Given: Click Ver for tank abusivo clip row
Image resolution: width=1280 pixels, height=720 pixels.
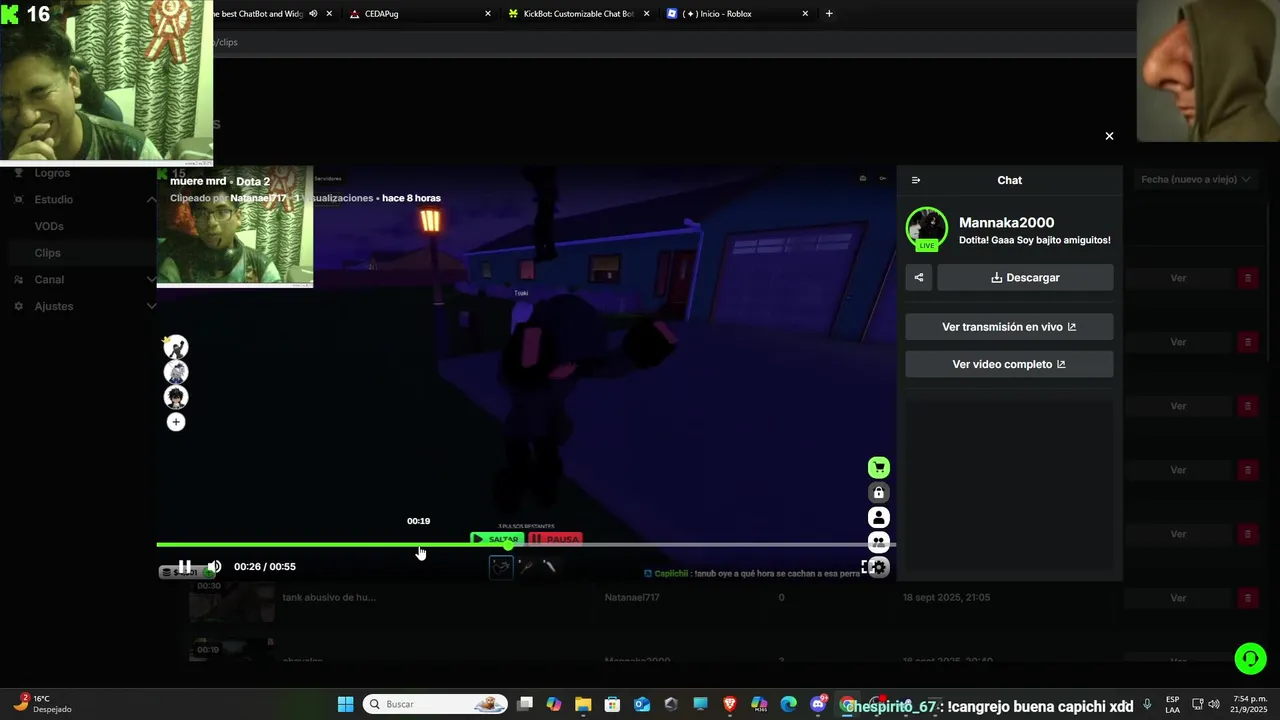Looking at the screenshot, I should click(x=1178, y=598).
